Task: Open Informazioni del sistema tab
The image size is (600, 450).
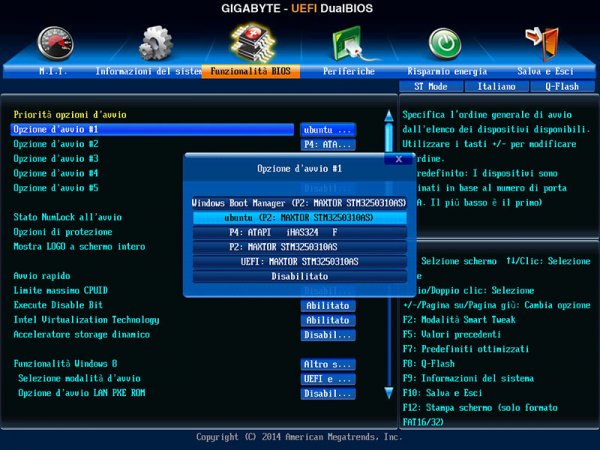Action: click(x=148, y=71)
